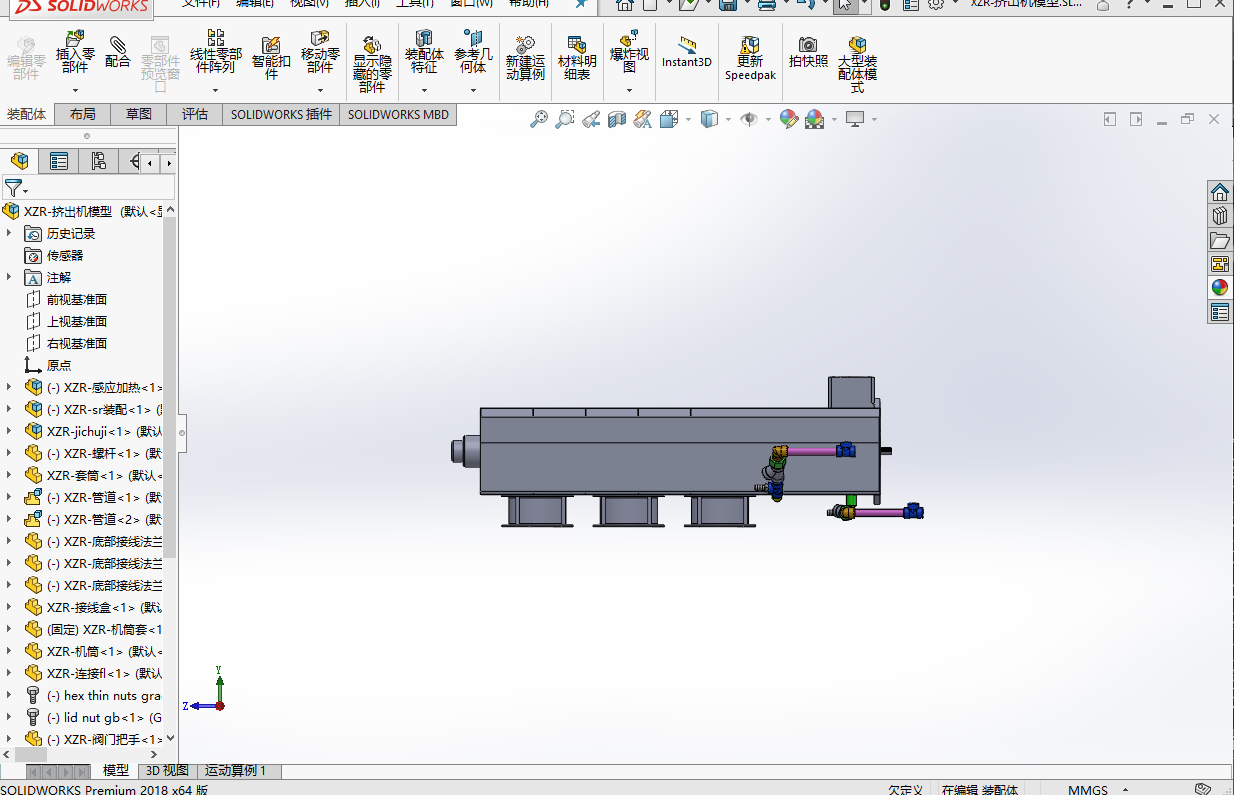Open PropertyManager tab icon

click(x=59, y=161)
